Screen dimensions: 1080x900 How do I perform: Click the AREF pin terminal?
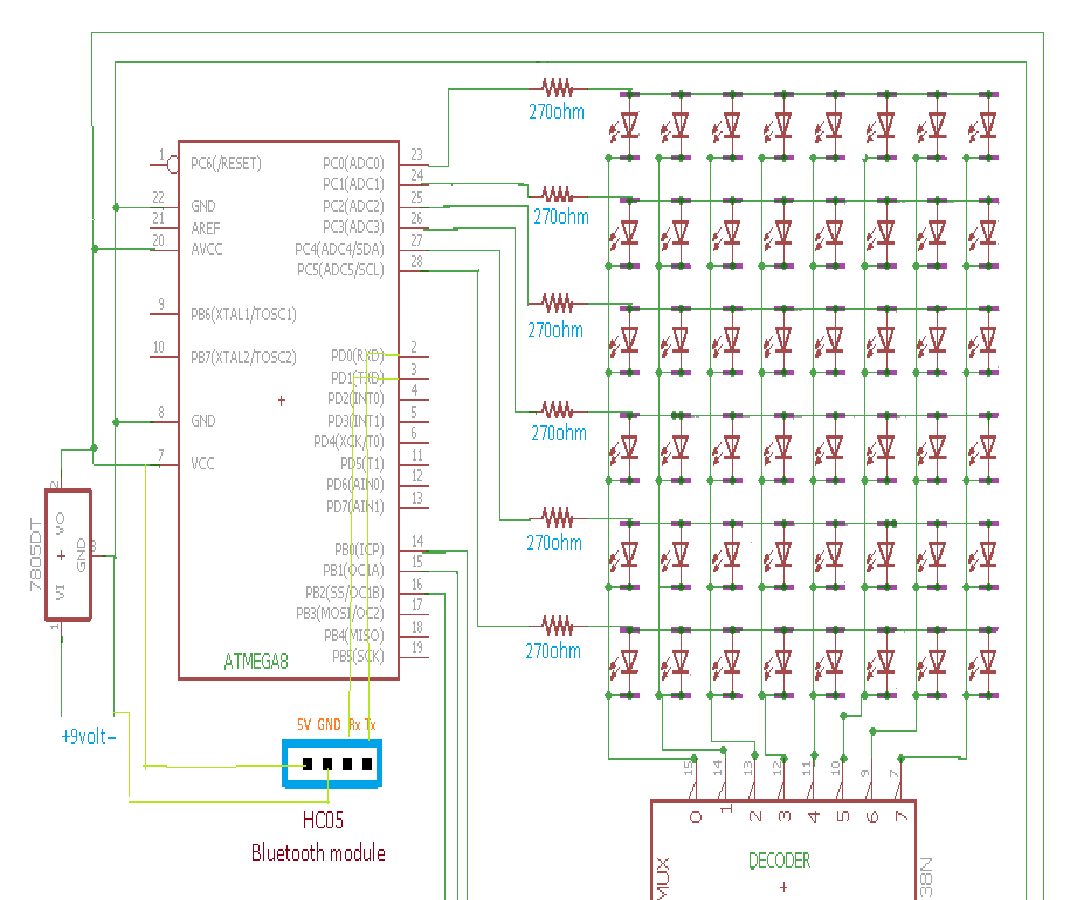coord(163,228)
